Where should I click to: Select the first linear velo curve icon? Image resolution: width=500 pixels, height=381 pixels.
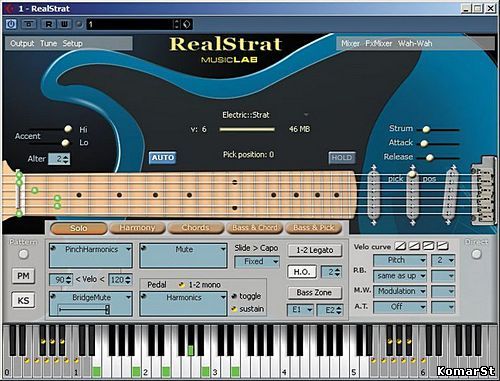click(400, 246)
